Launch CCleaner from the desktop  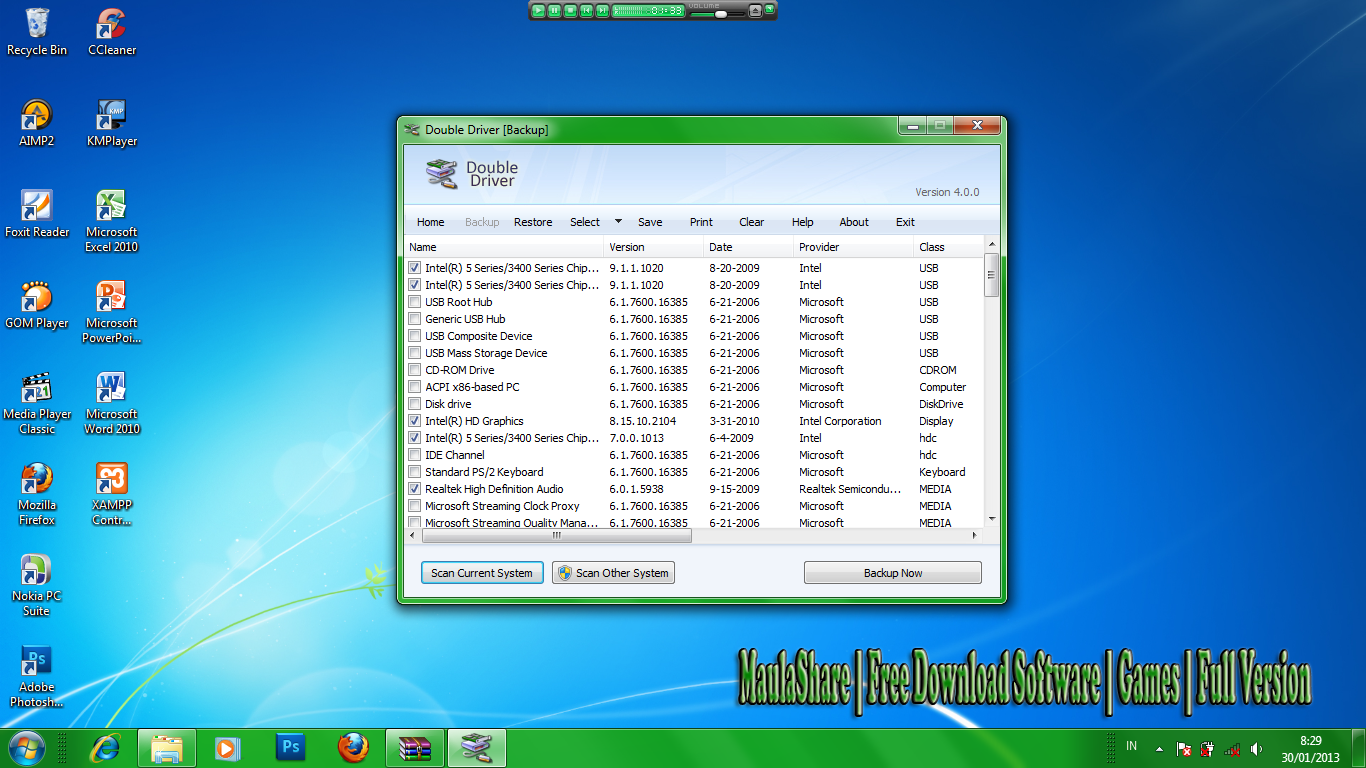point(112,32)
